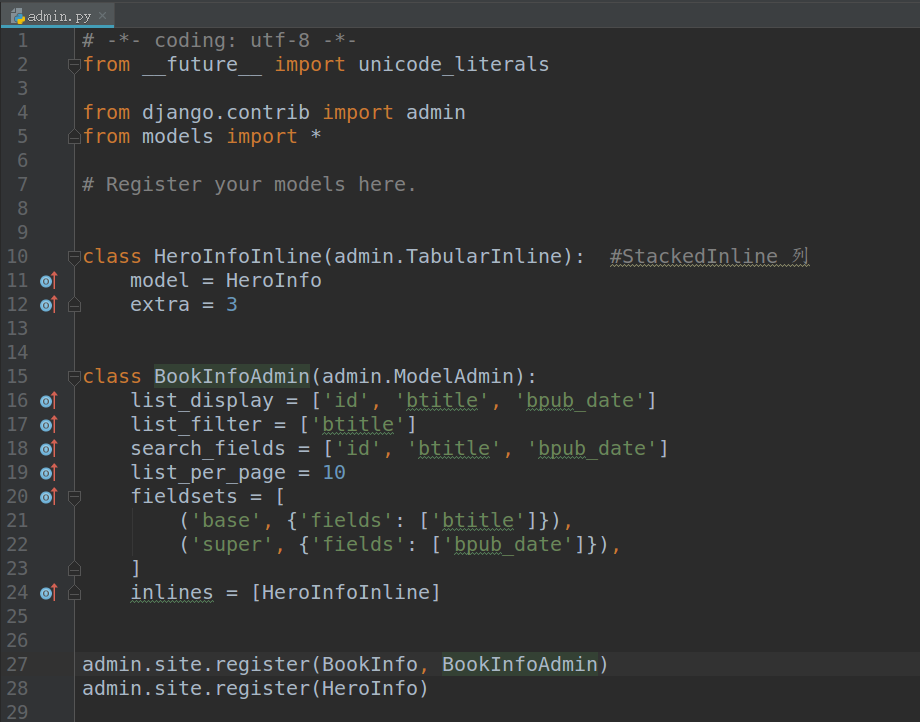Click override marker icon on line 18
Screen dimensions: 920x722
49,449
